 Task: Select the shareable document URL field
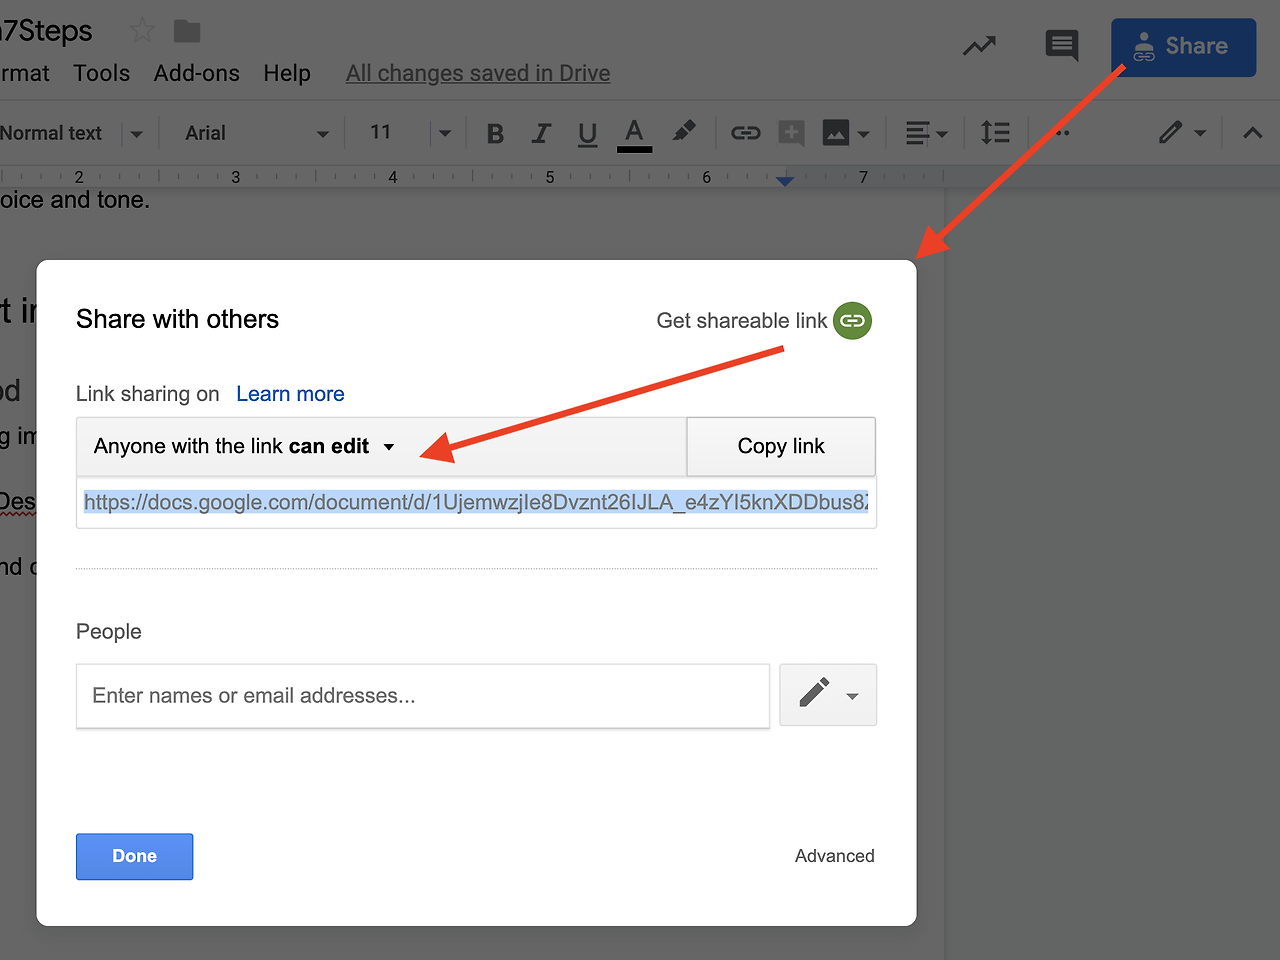pyautogui.click(x=476, y=502)
